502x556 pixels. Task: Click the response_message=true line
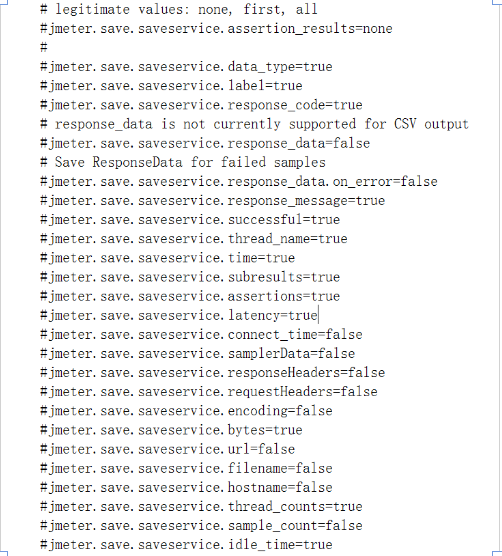coord(212,201)
